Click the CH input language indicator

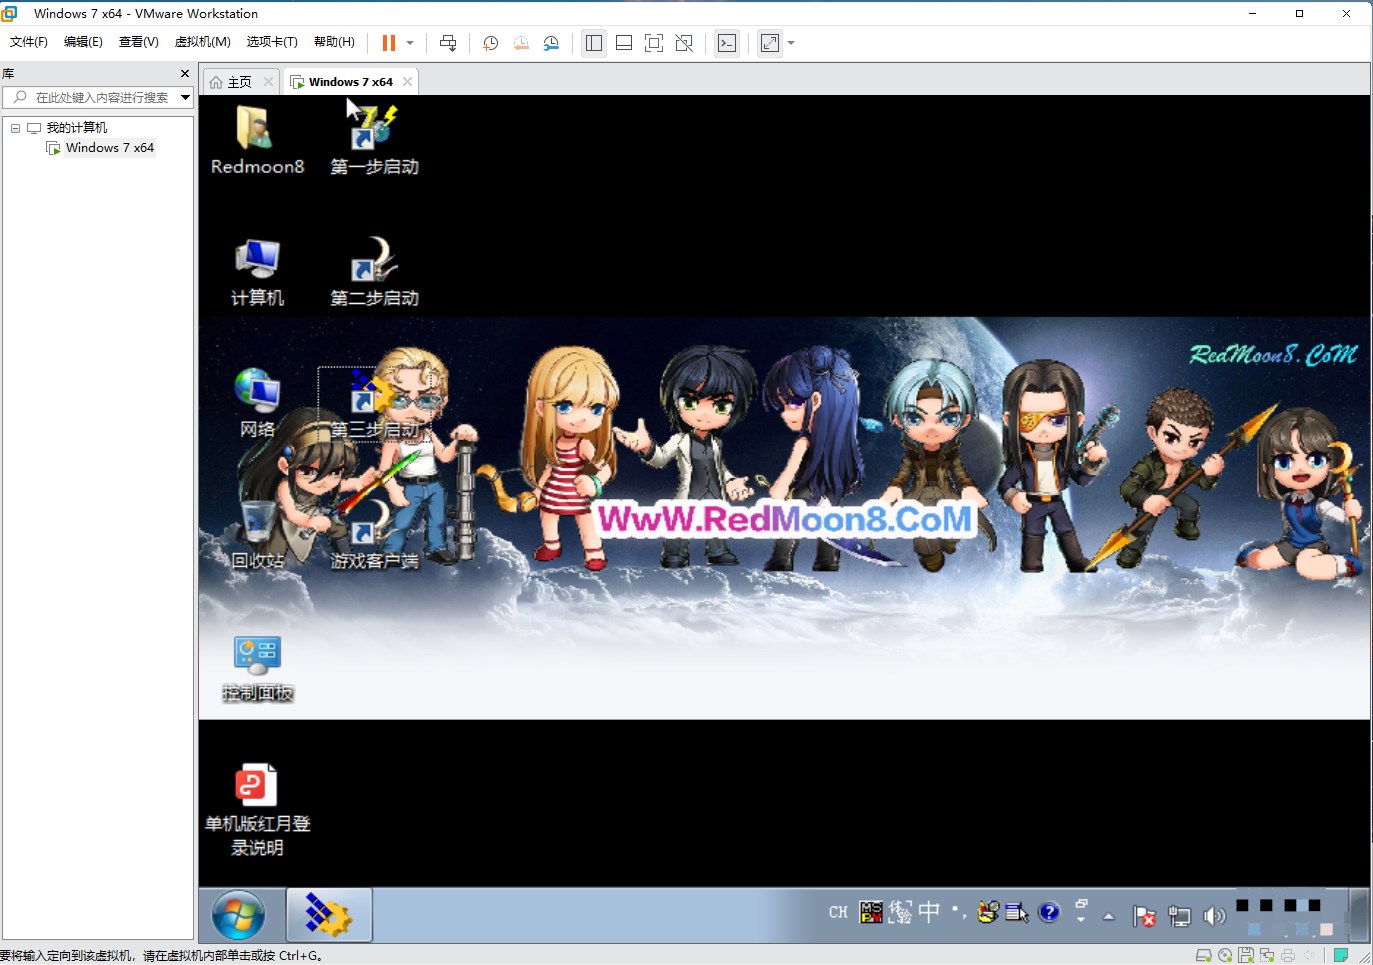(x=838, y=912)
